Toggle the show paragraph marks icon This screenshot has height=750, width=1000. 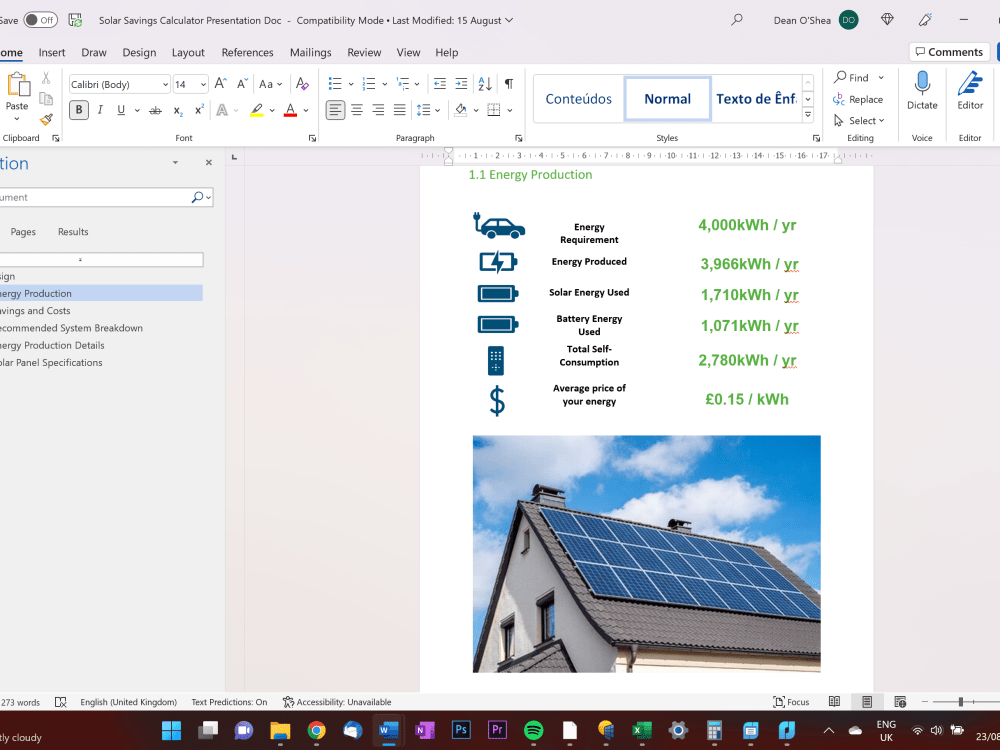tap(511, 84)
